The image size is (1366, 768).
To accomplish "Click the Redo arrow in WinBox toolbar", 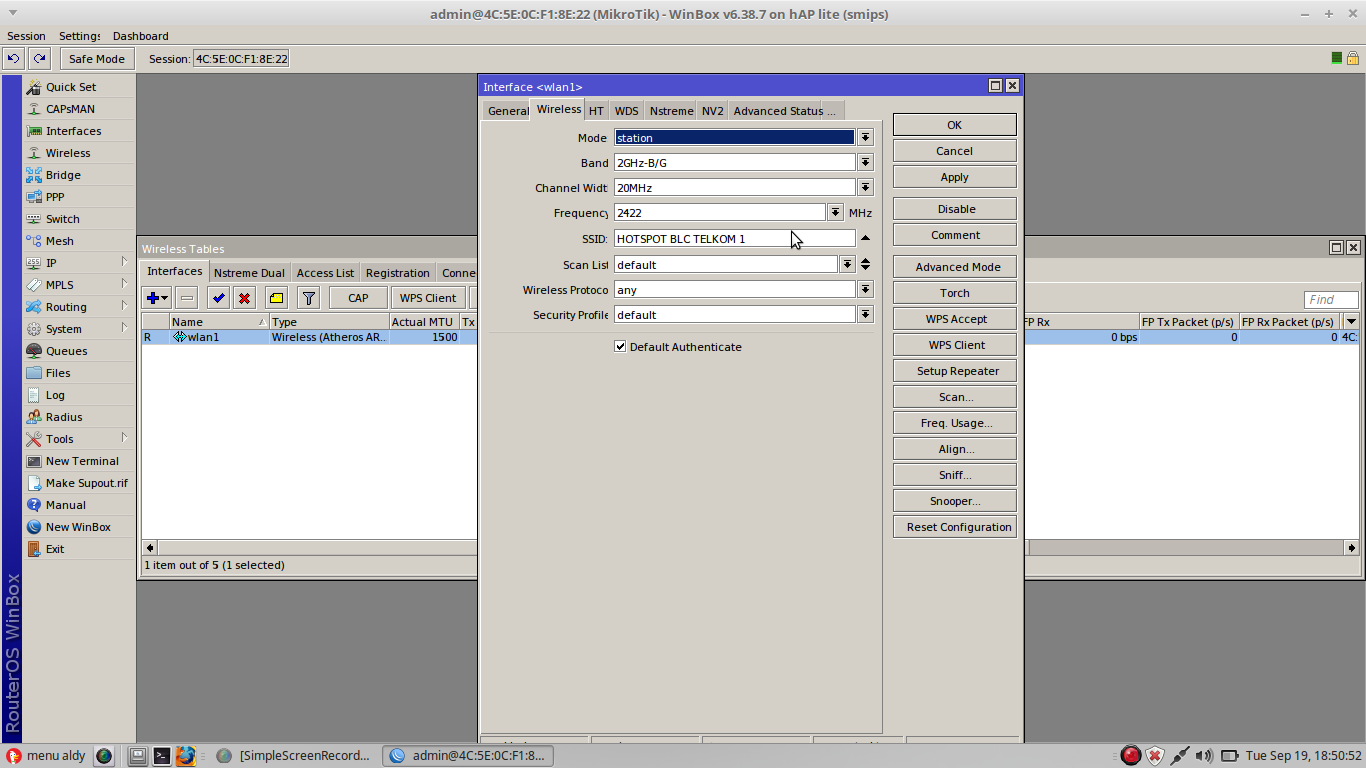I will pos(38,59).
